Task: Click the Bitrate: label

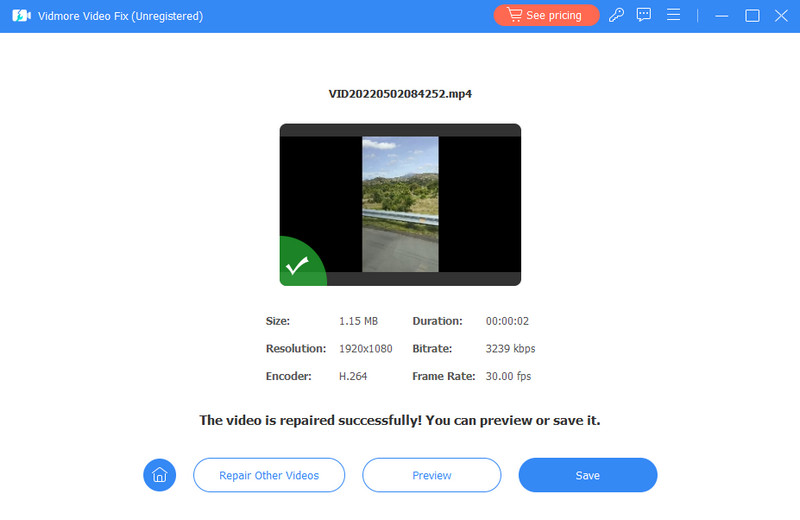Action: [432, 349]
